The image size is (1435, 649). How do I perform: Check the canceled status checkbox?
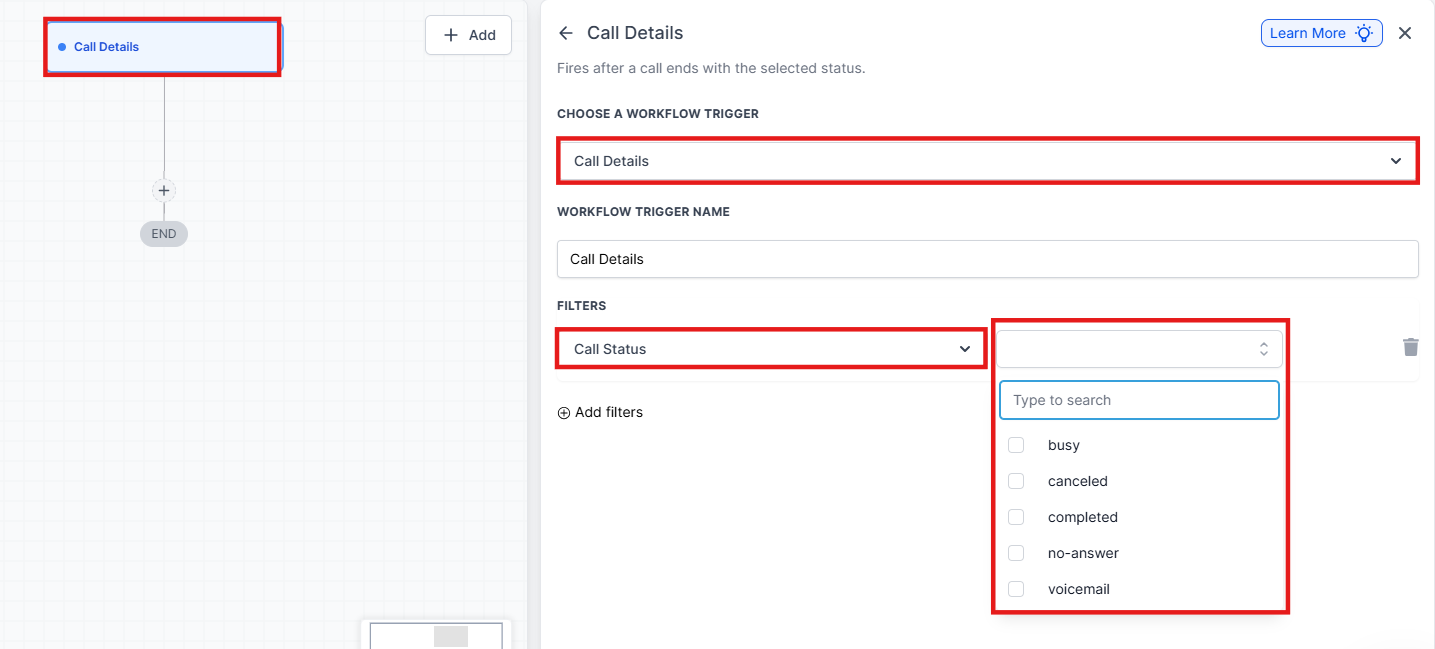tap(1016, 481)
